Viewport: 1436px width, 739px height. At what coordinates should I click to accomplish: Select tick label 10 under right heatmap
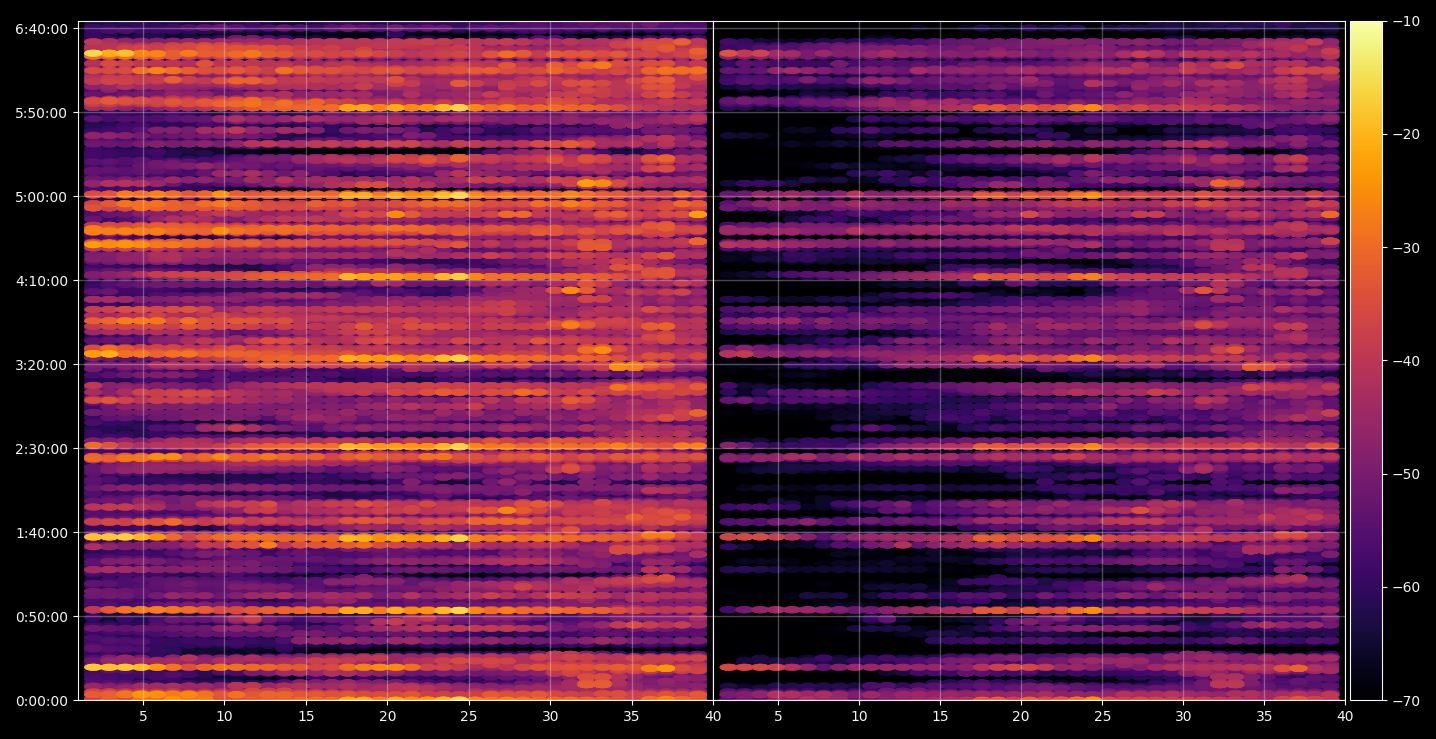[x=858, y=716]
